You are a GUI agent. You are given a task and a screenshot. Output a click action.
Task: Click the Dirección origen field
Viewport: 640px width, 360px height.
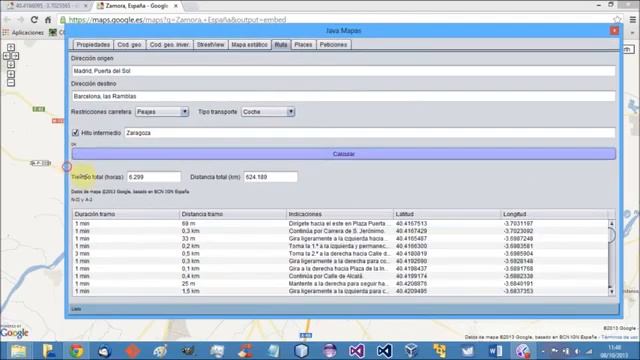click(344, 71)
